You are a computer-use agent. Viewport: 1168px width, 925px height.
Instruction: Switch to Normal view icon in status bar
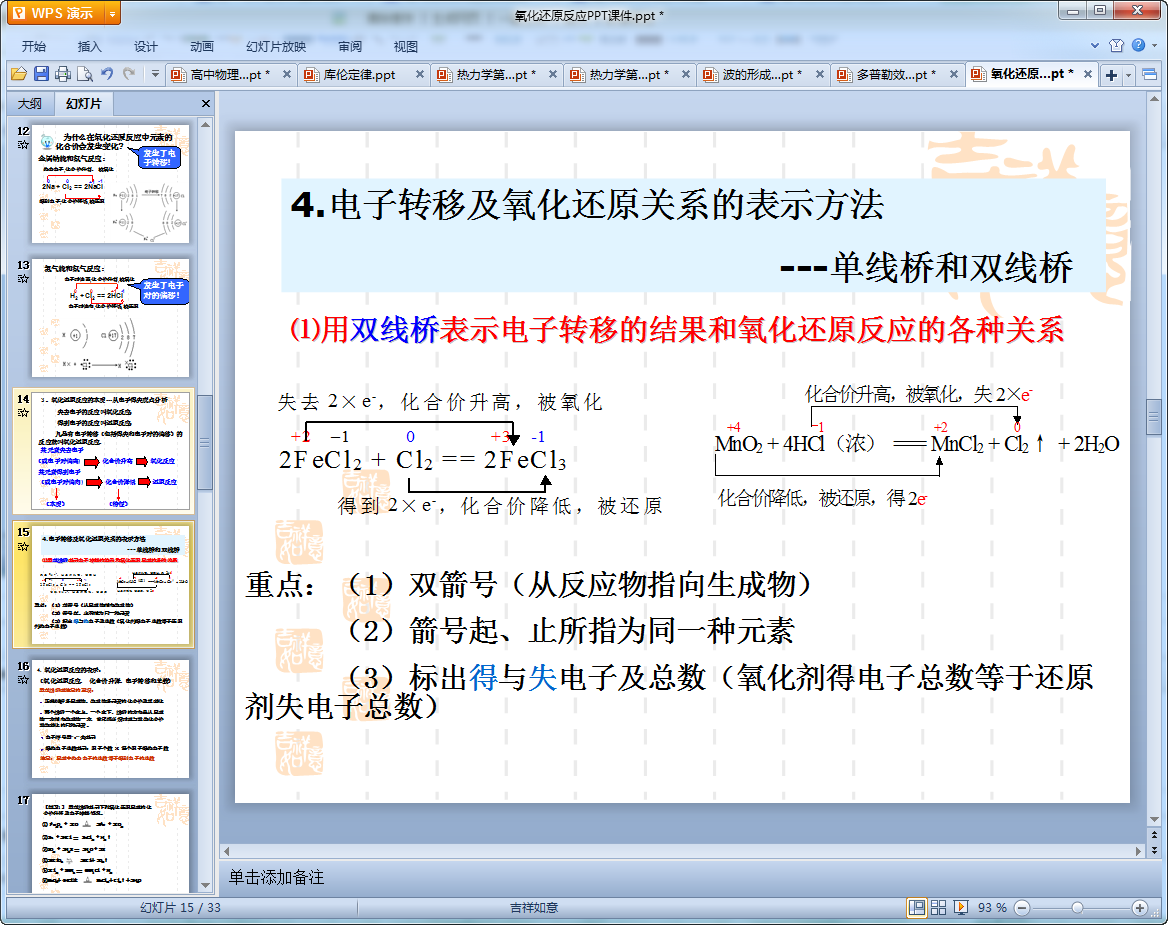point(917,907)
